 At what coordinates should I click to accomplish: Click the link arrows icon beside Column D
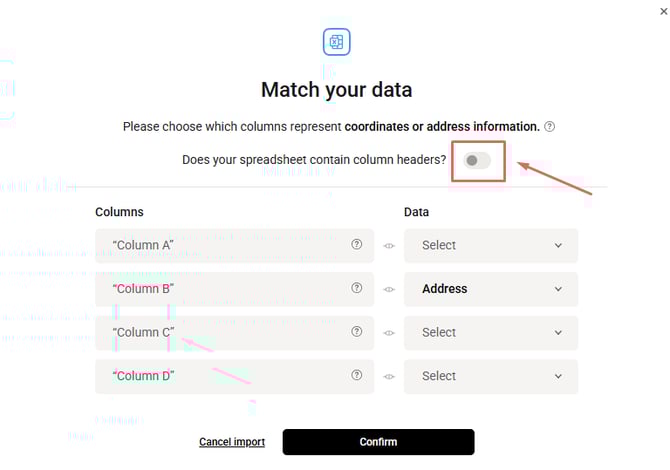pyautogui.click(x=389, y=377)
